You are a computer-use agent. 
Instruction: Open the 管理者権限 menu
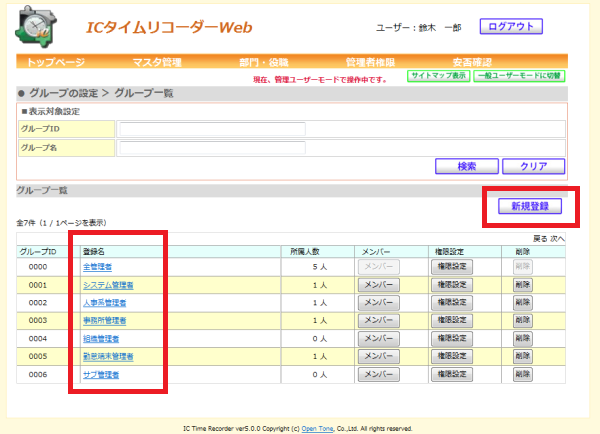point(370,62)
